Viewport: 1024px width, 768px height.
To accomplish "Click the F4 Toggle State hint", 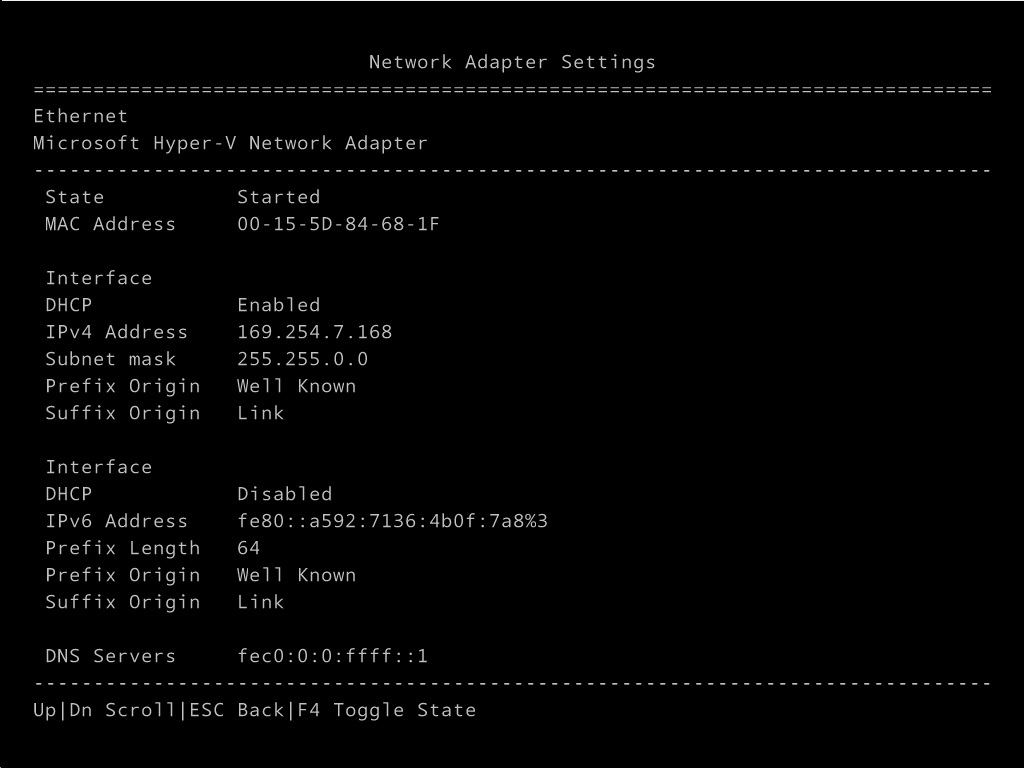I will point(387,711).
